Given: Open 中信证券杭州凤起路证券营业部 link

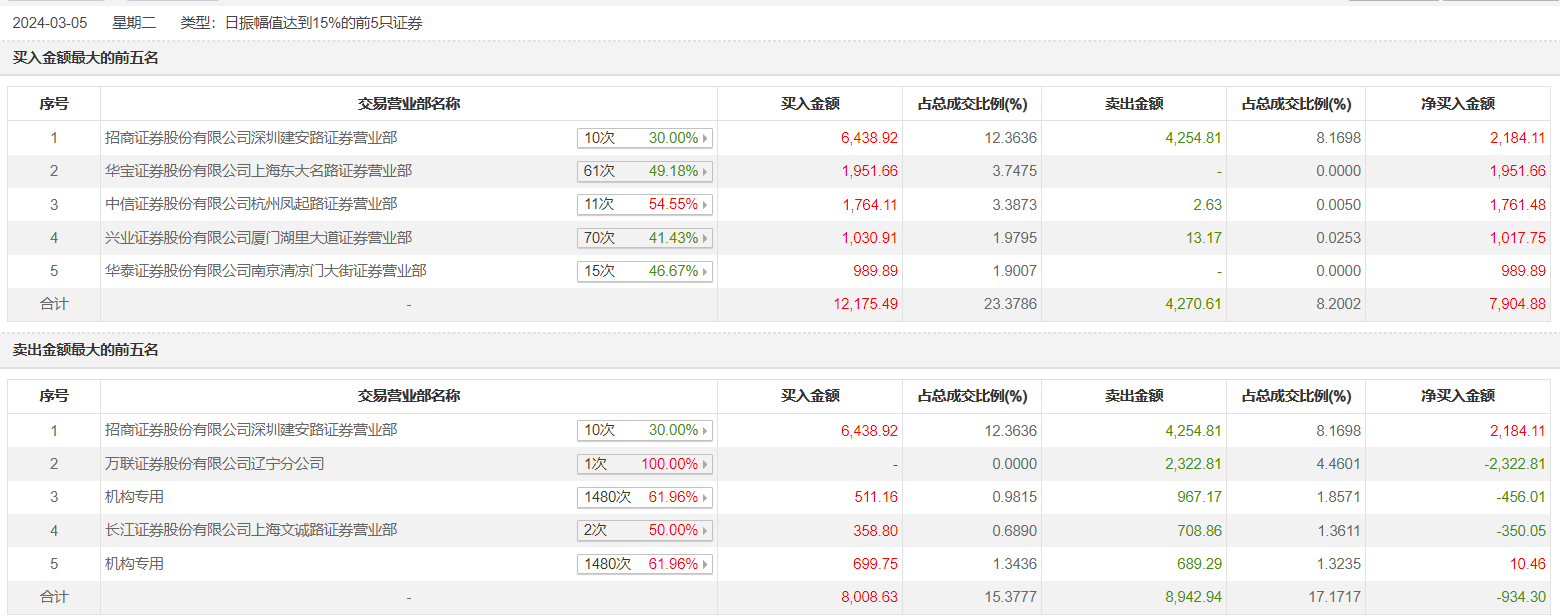Looking at the screenshot, I should pos(251,204).
